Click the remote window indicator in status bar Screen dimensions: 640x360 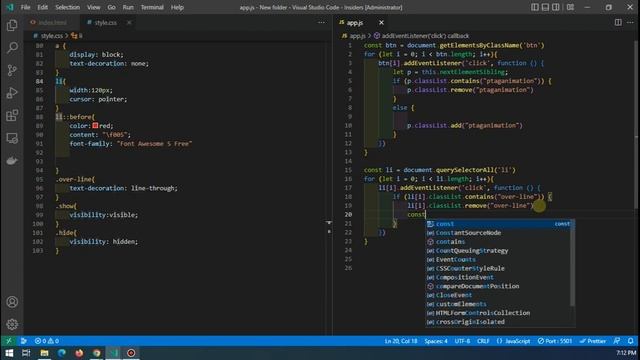pyautogui.click(x=9, y=341)
